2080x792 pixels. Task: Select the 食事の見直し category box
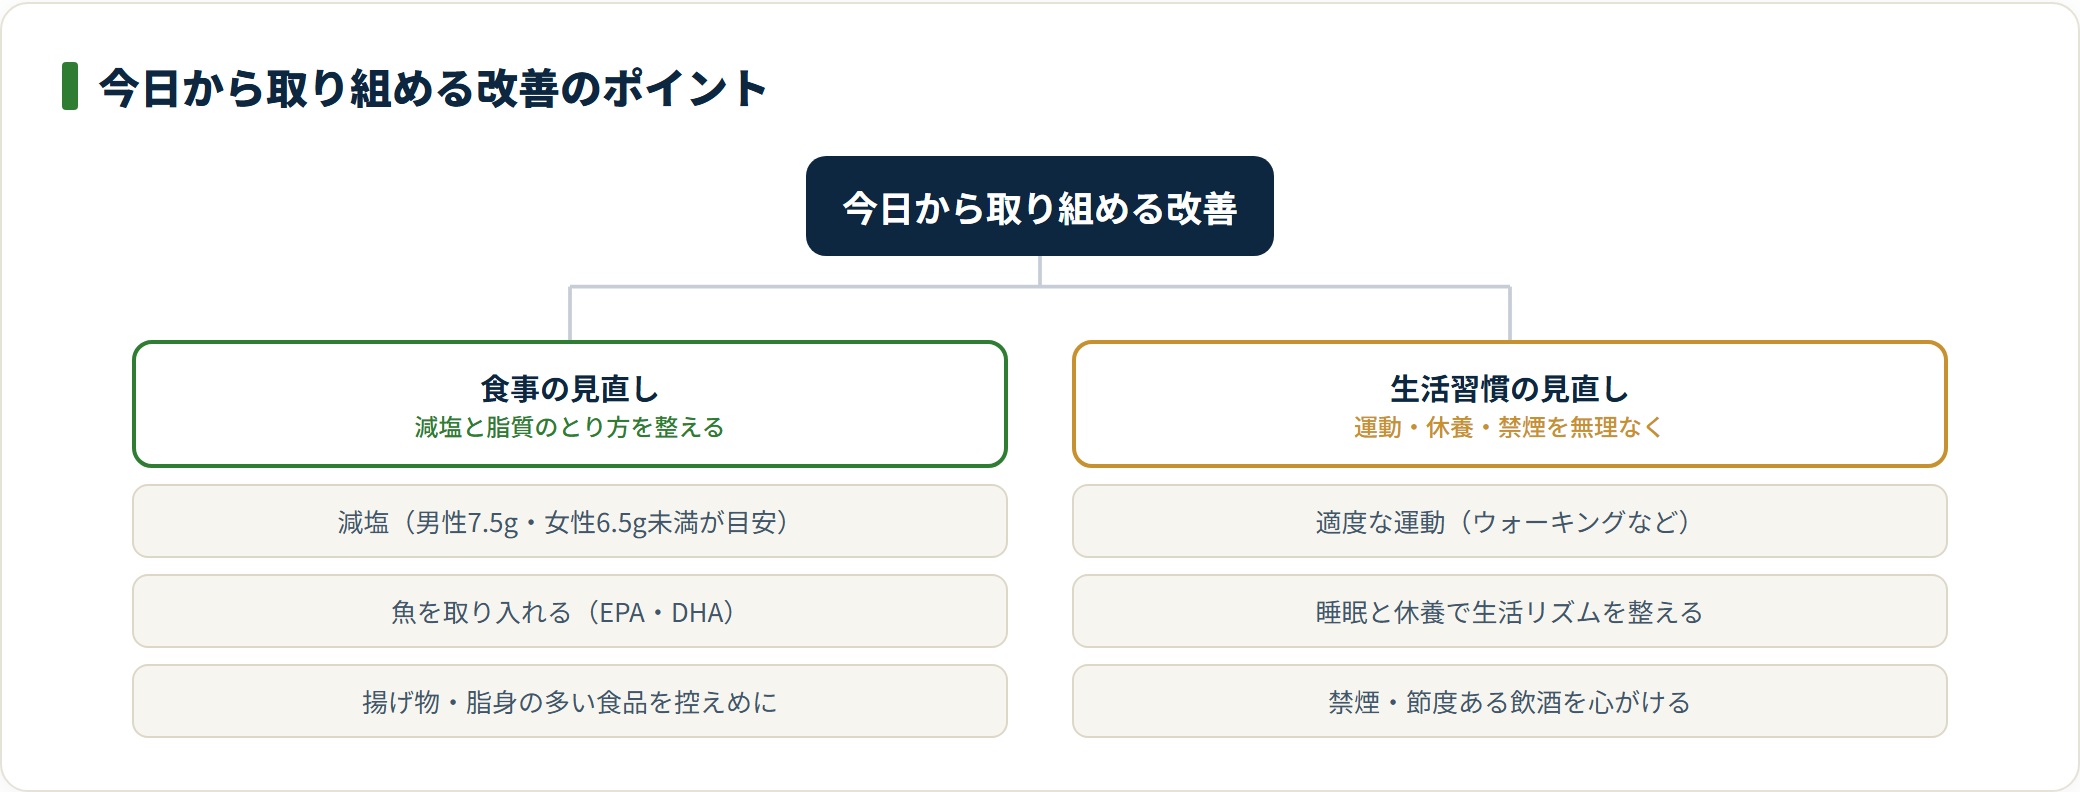pyautogui.click(x=570, y=404)
